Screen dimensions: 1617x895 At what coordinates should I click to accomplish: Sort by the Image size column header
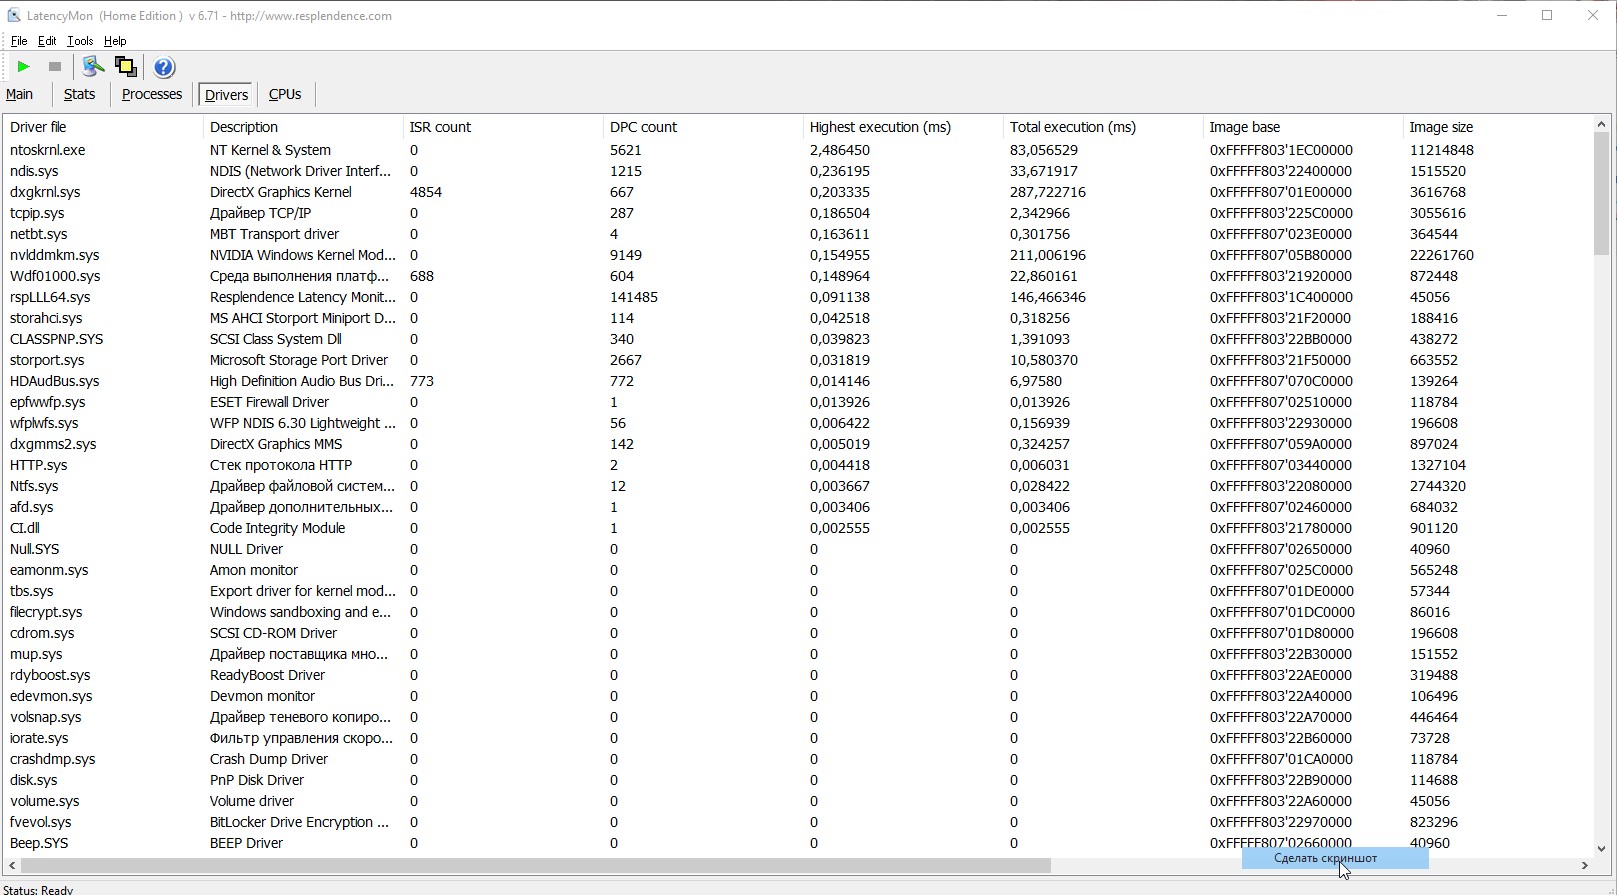coord(1497,127)
